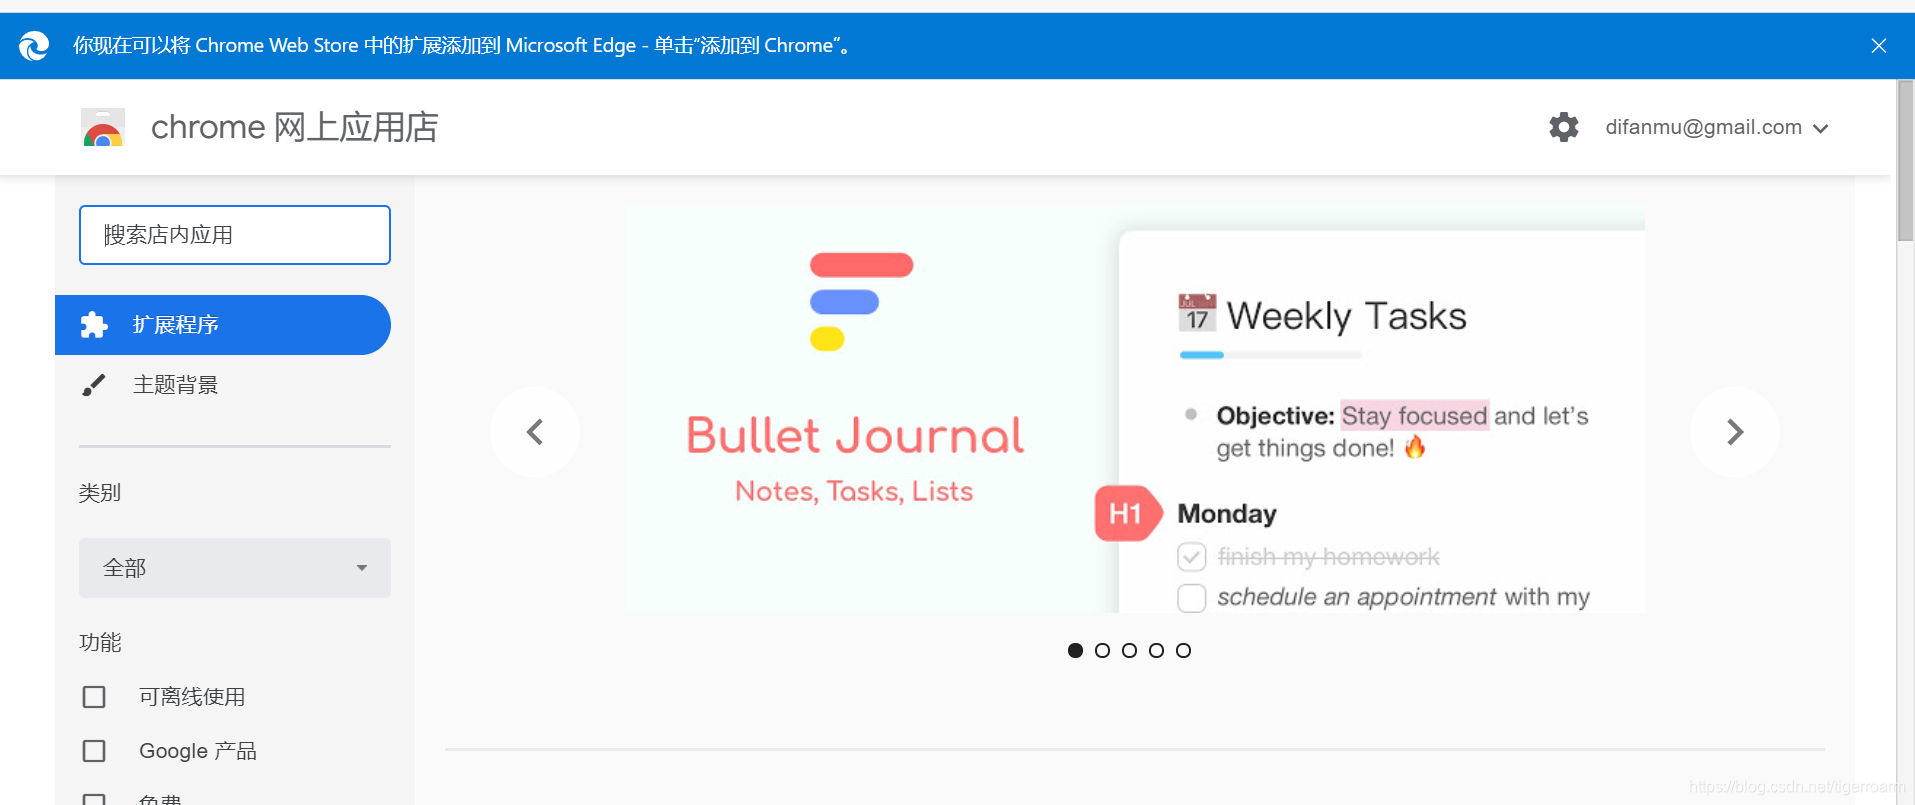Select the 扩展程序 tab
The image size is (1915, 805).
223,325
